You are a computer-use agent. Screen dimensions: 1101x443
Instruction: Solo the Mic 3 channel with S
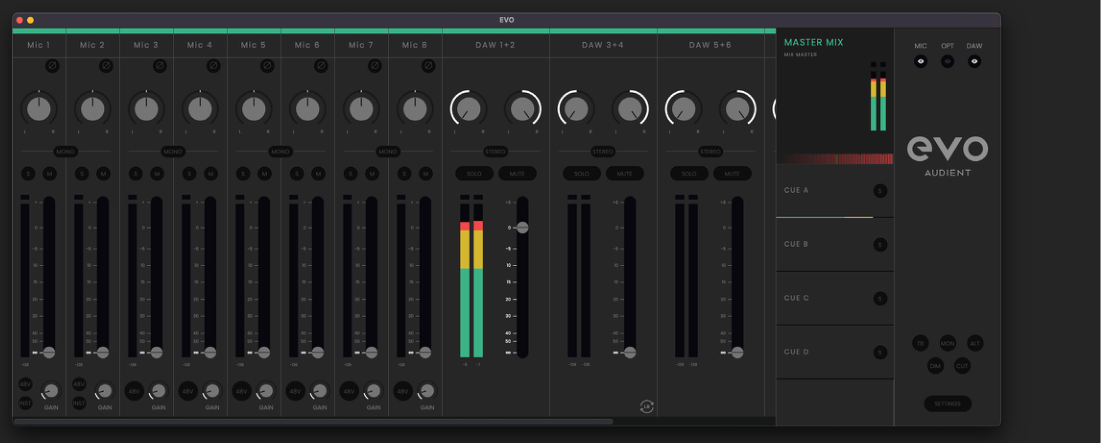point(136,173)
